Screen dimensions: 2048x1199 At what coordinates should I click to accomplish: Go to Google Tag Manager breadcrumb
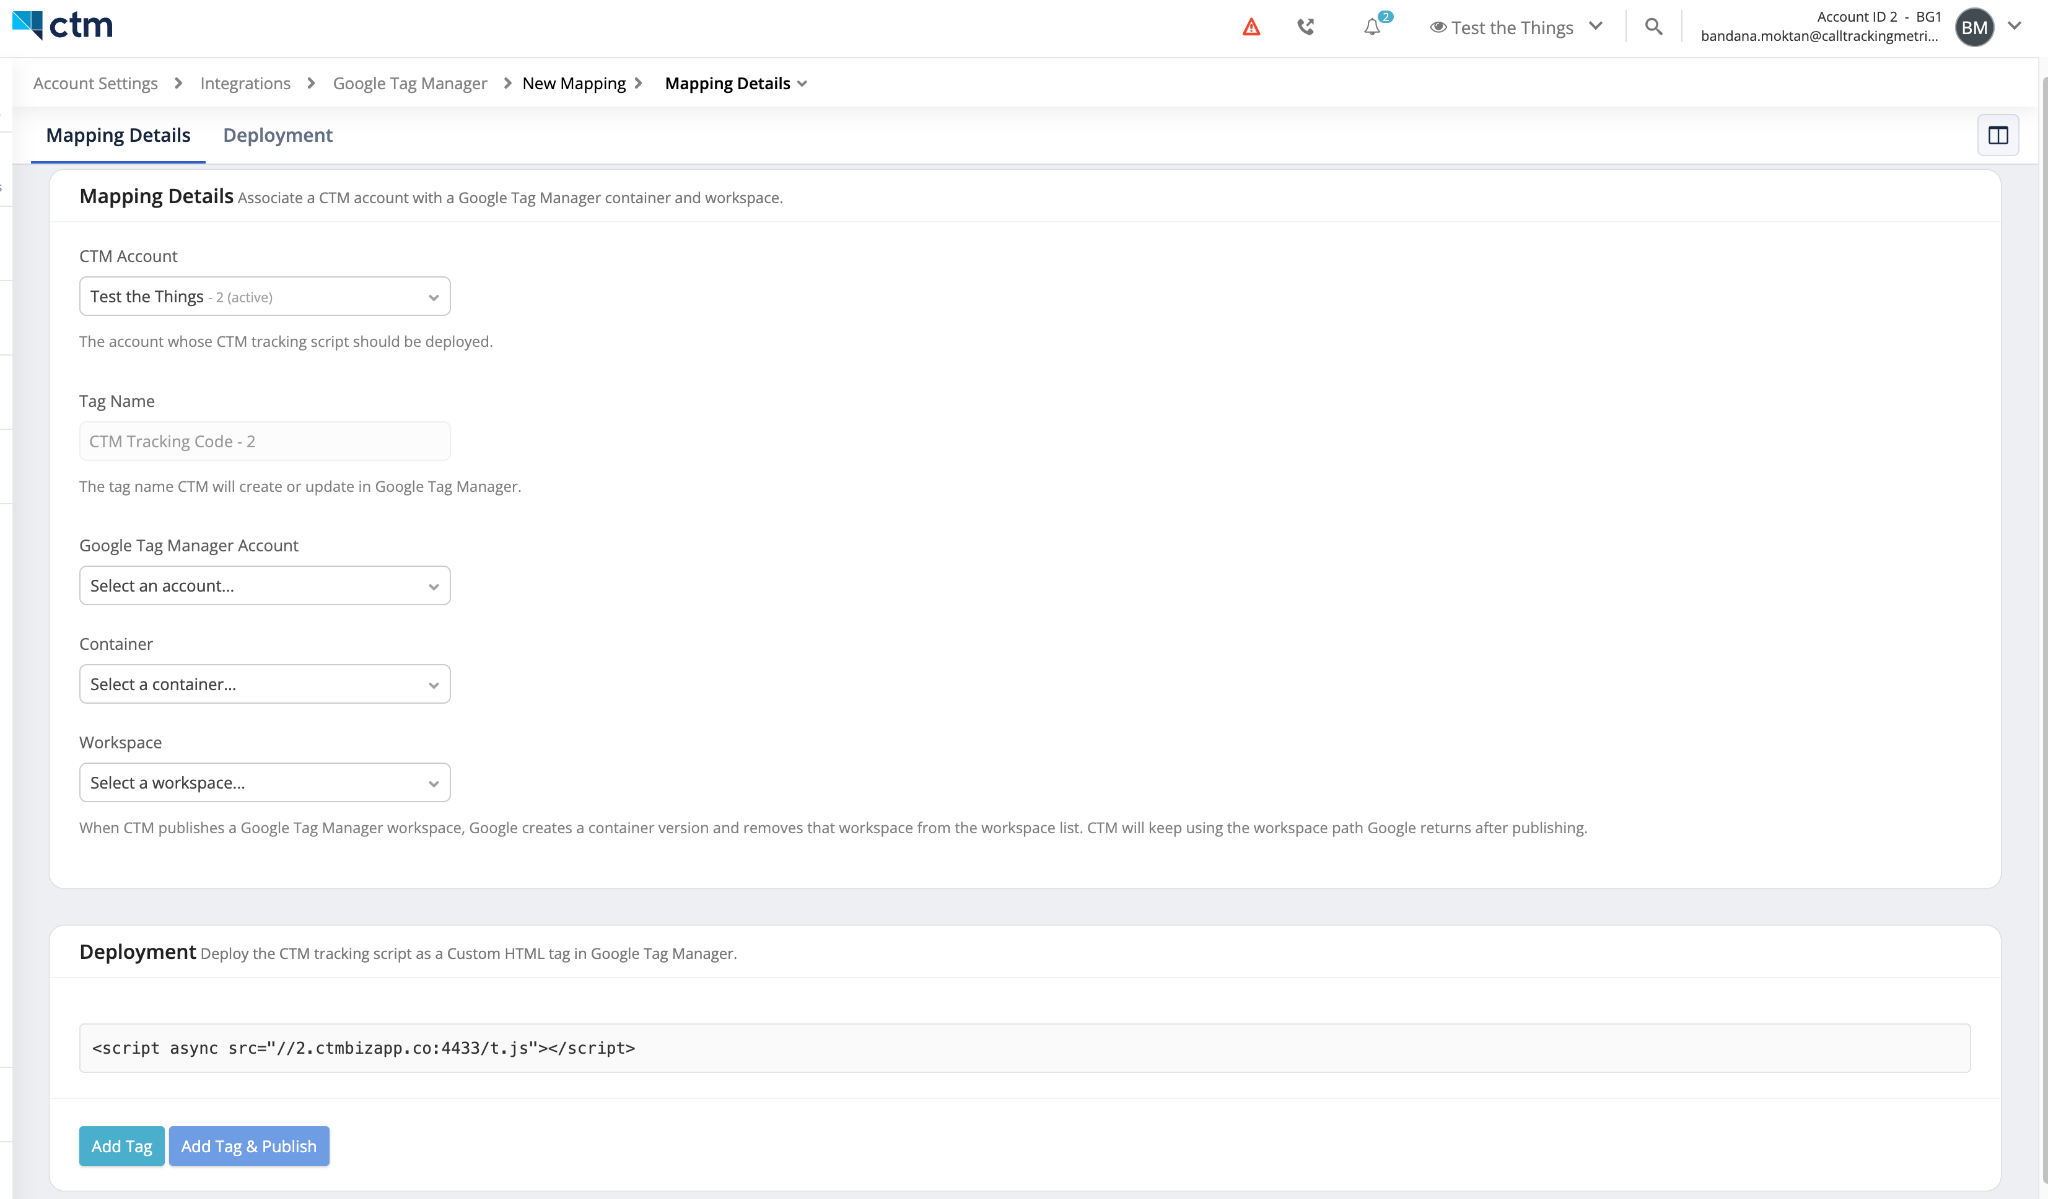pyautogui.click(x=410, y=83)
